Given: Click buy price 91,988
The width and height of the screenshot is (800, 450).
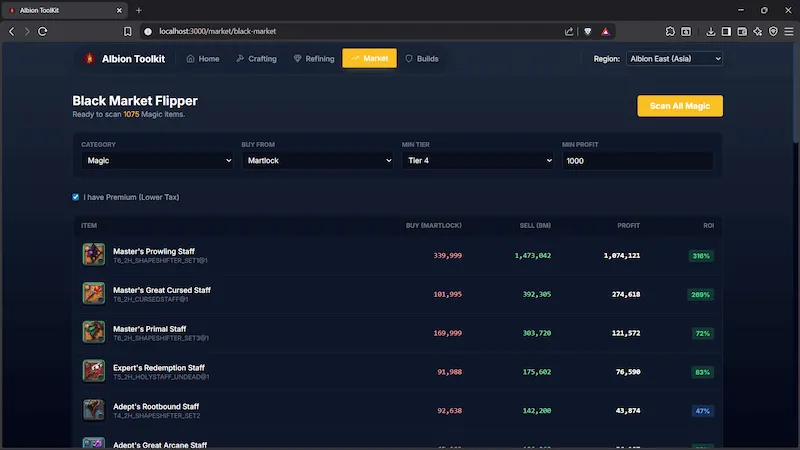Looking at the screenshot, I should 449,372.
